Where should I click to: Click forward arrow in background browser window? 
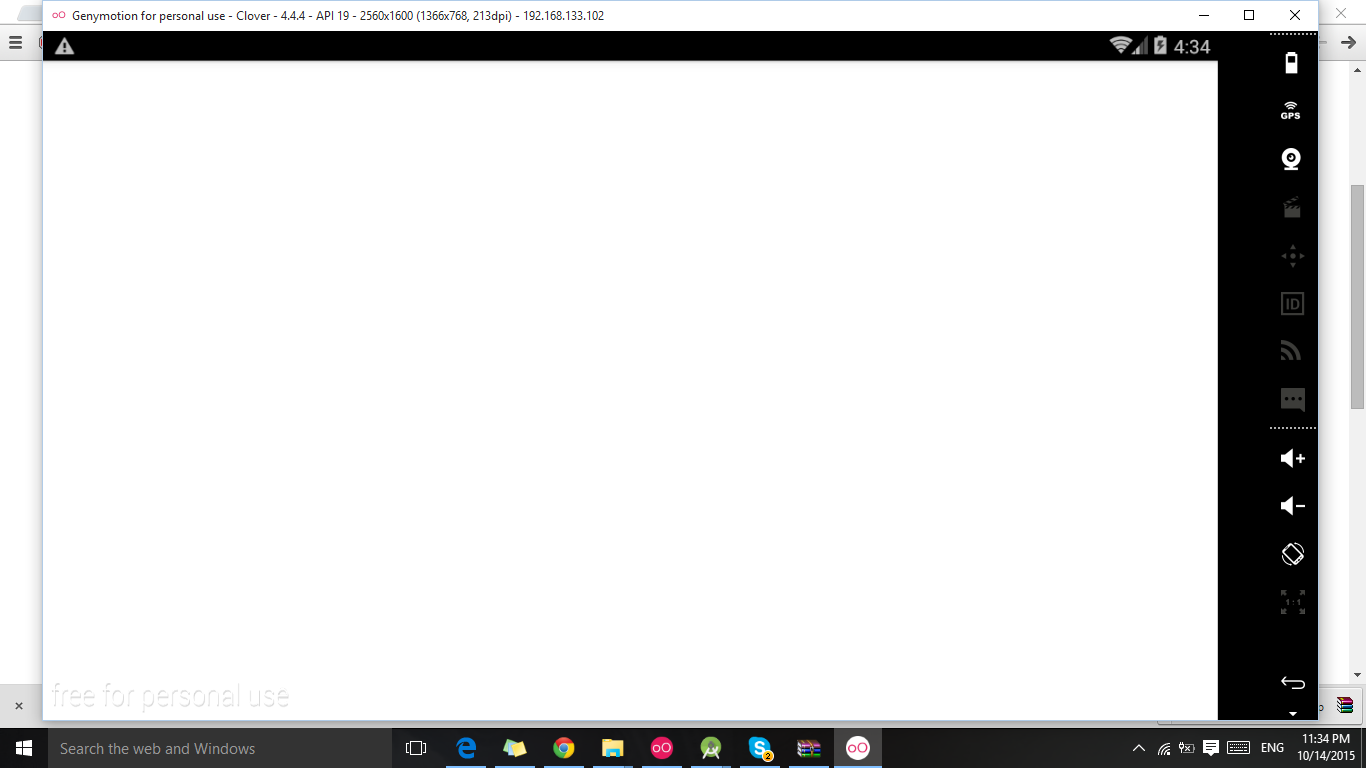(1348, 42)
